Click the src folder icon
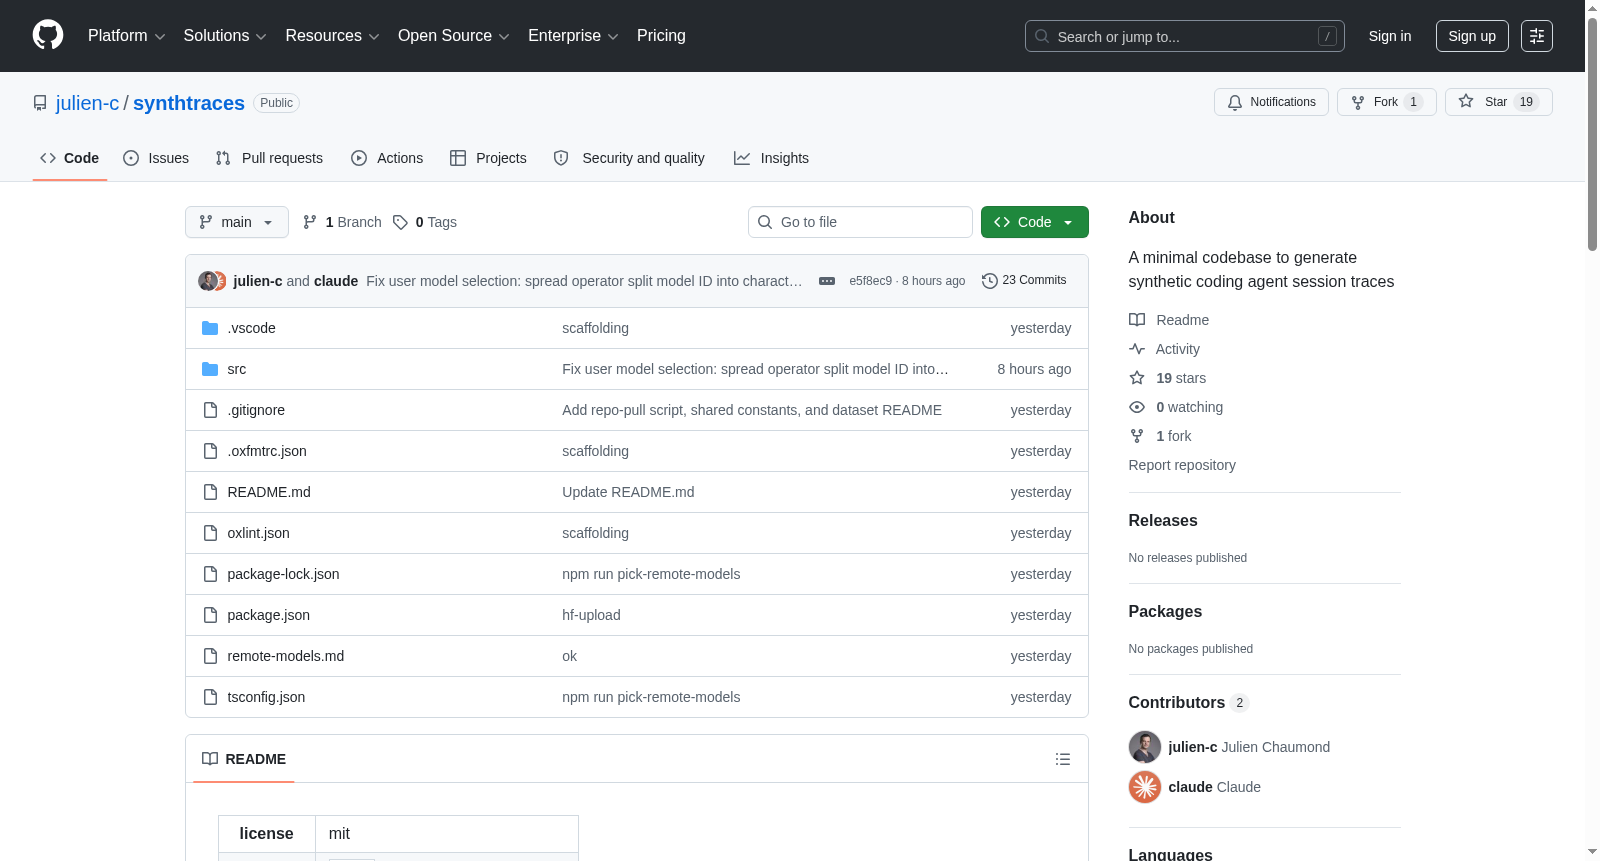Viewport: 1600px width, 861px height. tap(210, 369)
